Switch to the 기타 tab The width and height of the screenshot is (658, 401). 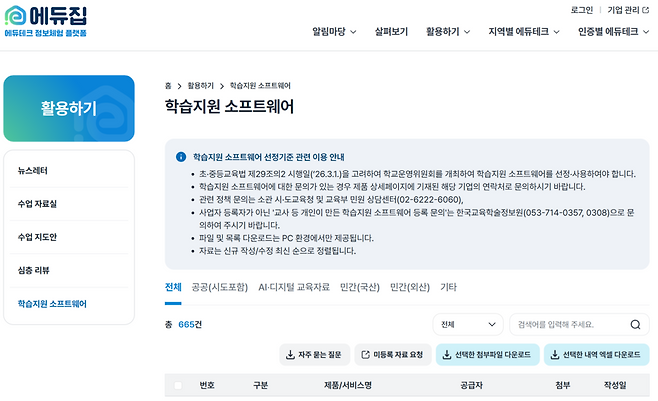[448, 287]
